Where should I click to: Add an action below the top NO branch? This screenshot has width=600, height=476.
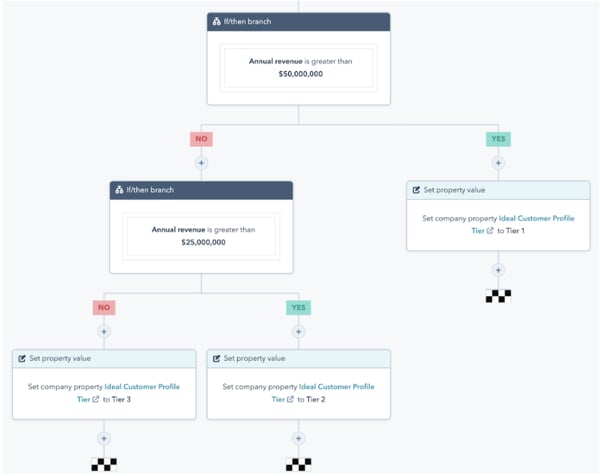tap(201, 162)
